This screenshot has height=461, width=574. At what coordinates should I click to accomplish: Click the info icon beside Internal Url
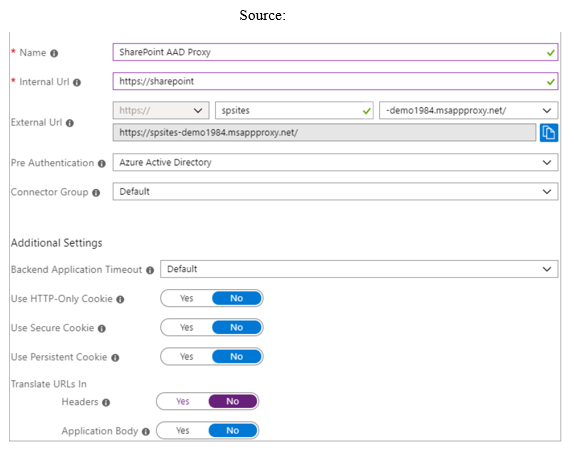(x=77, y=82)
